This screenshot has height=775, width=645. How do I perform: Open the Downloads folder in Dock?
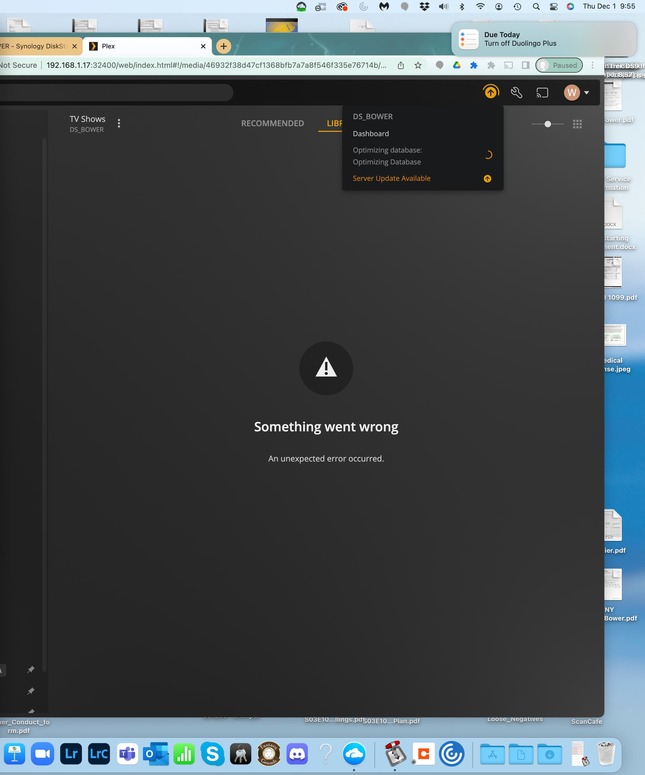(550, 754)
